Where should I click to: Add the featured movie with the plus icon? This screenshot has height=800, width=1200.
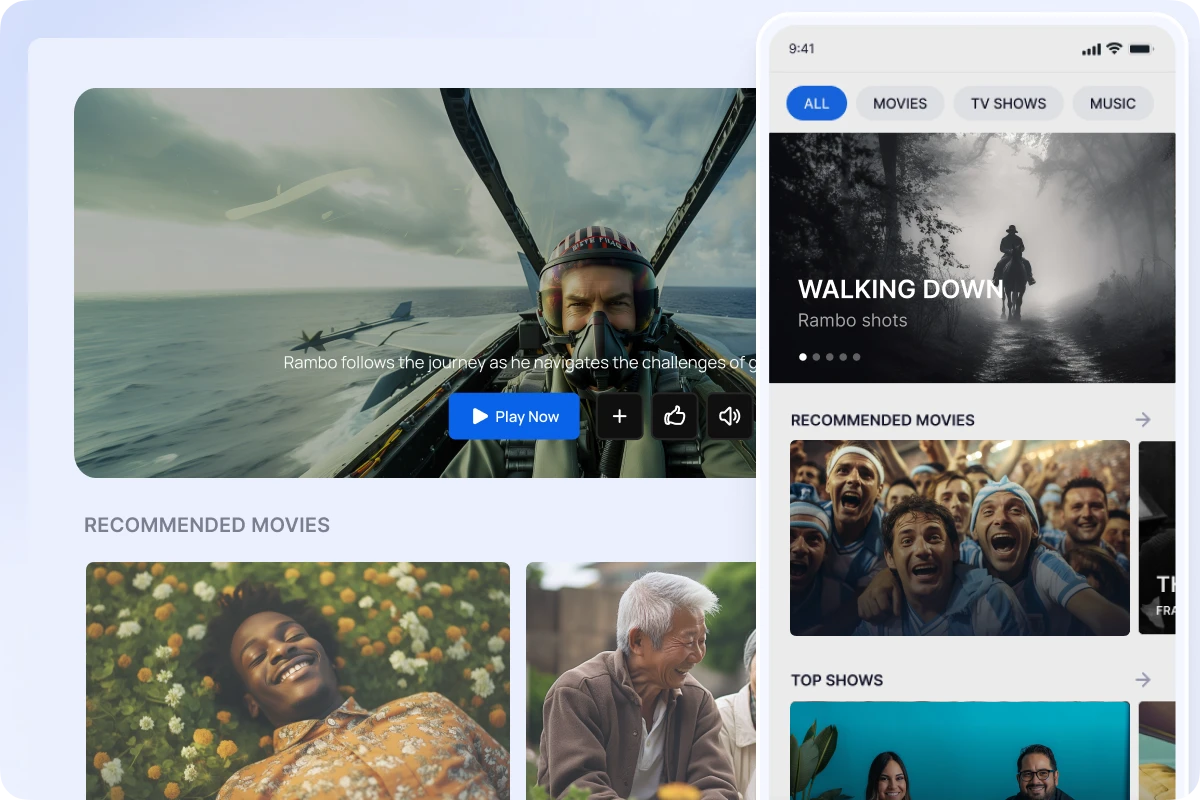620,416
